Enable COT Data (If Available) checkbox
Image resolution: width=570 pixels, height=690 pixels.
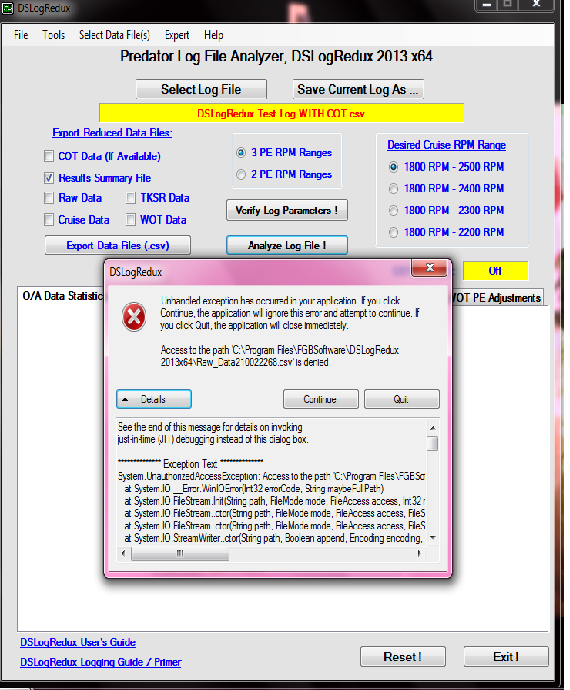[49, 156]
